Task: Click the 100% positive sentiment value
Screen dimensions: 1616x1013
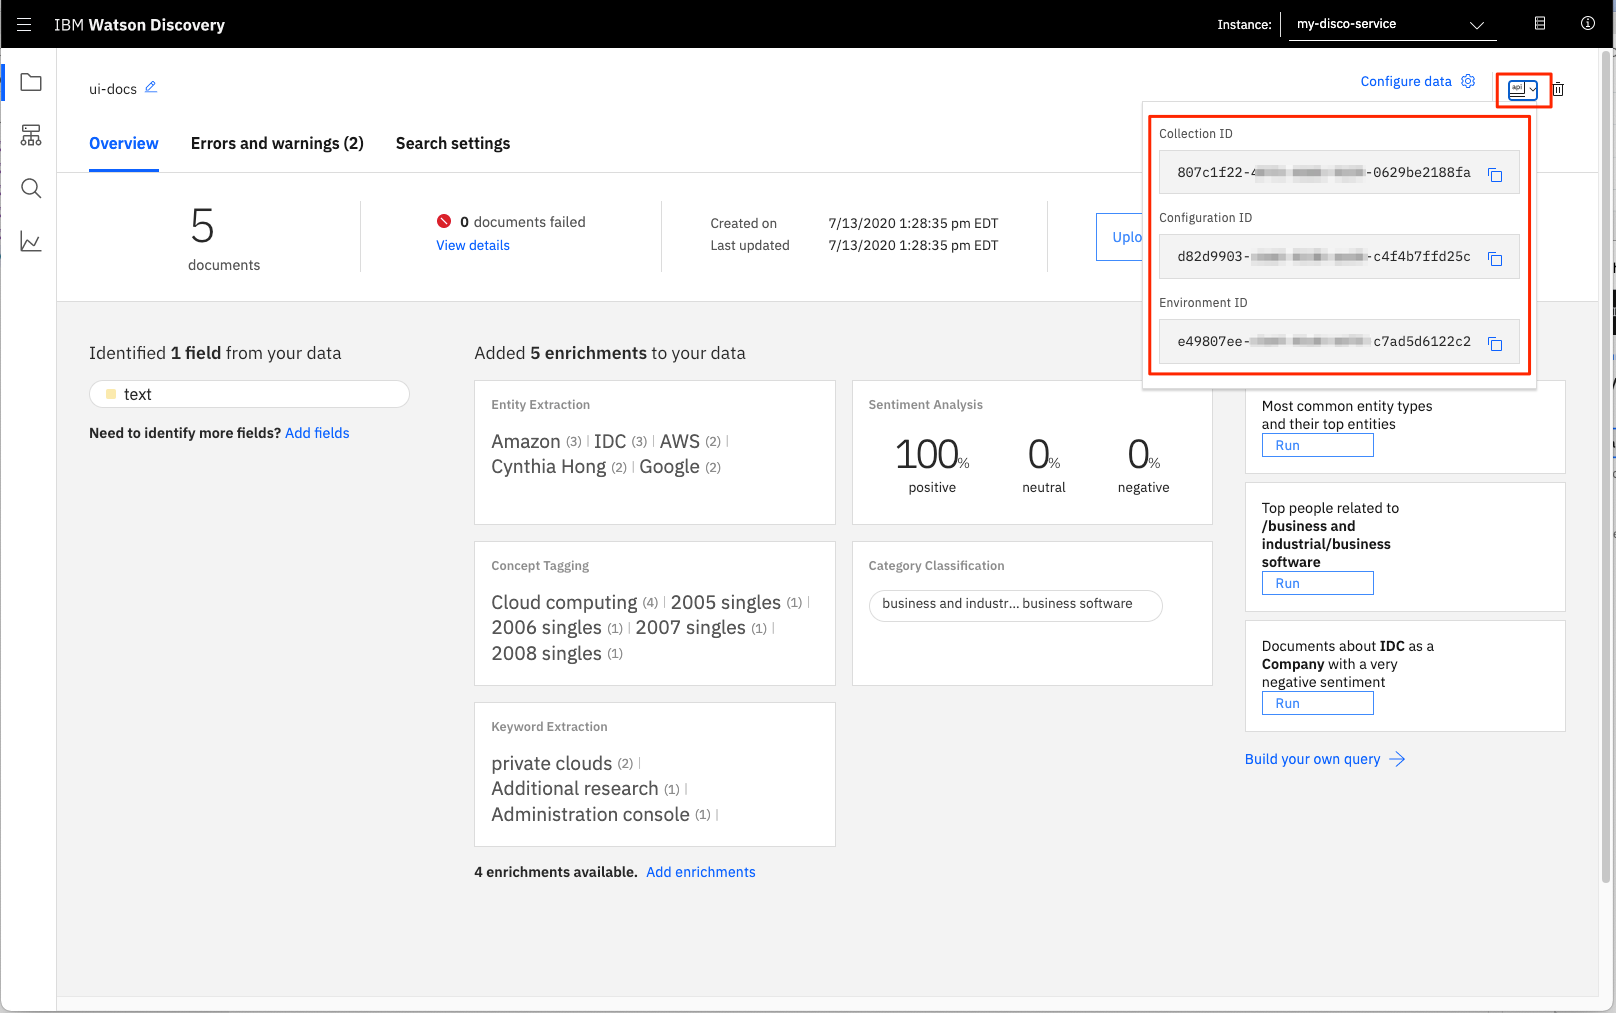Action: pos(932,455)
